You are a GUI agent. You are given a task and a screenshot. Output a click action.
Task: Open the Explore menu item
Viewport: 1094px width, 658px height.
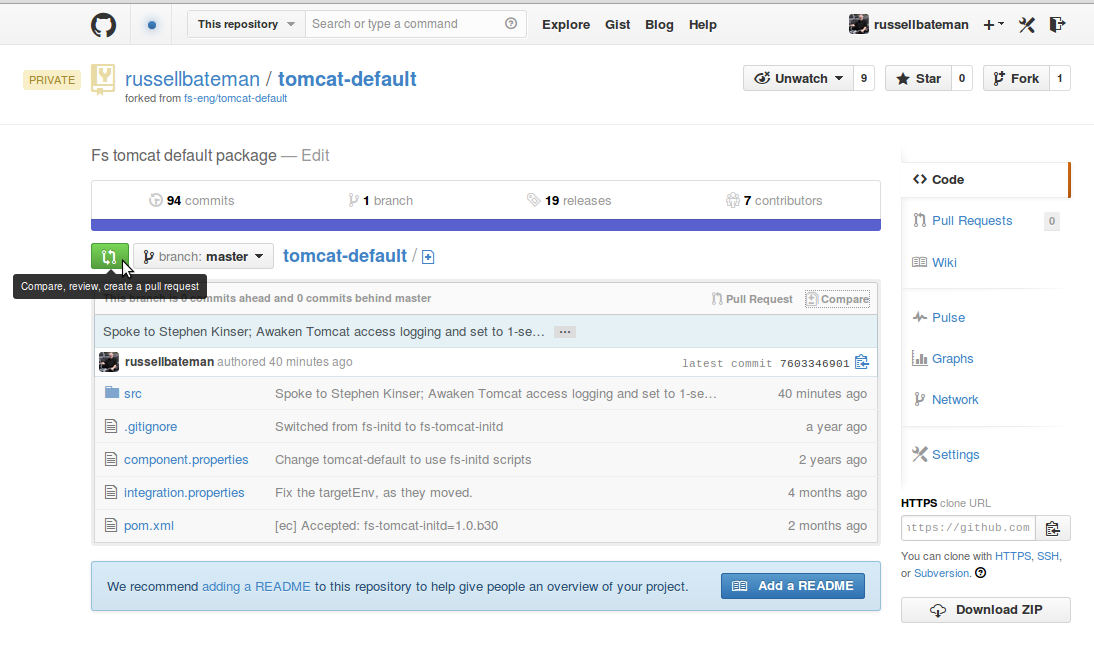pyautogui.click(x=566, y=24)
